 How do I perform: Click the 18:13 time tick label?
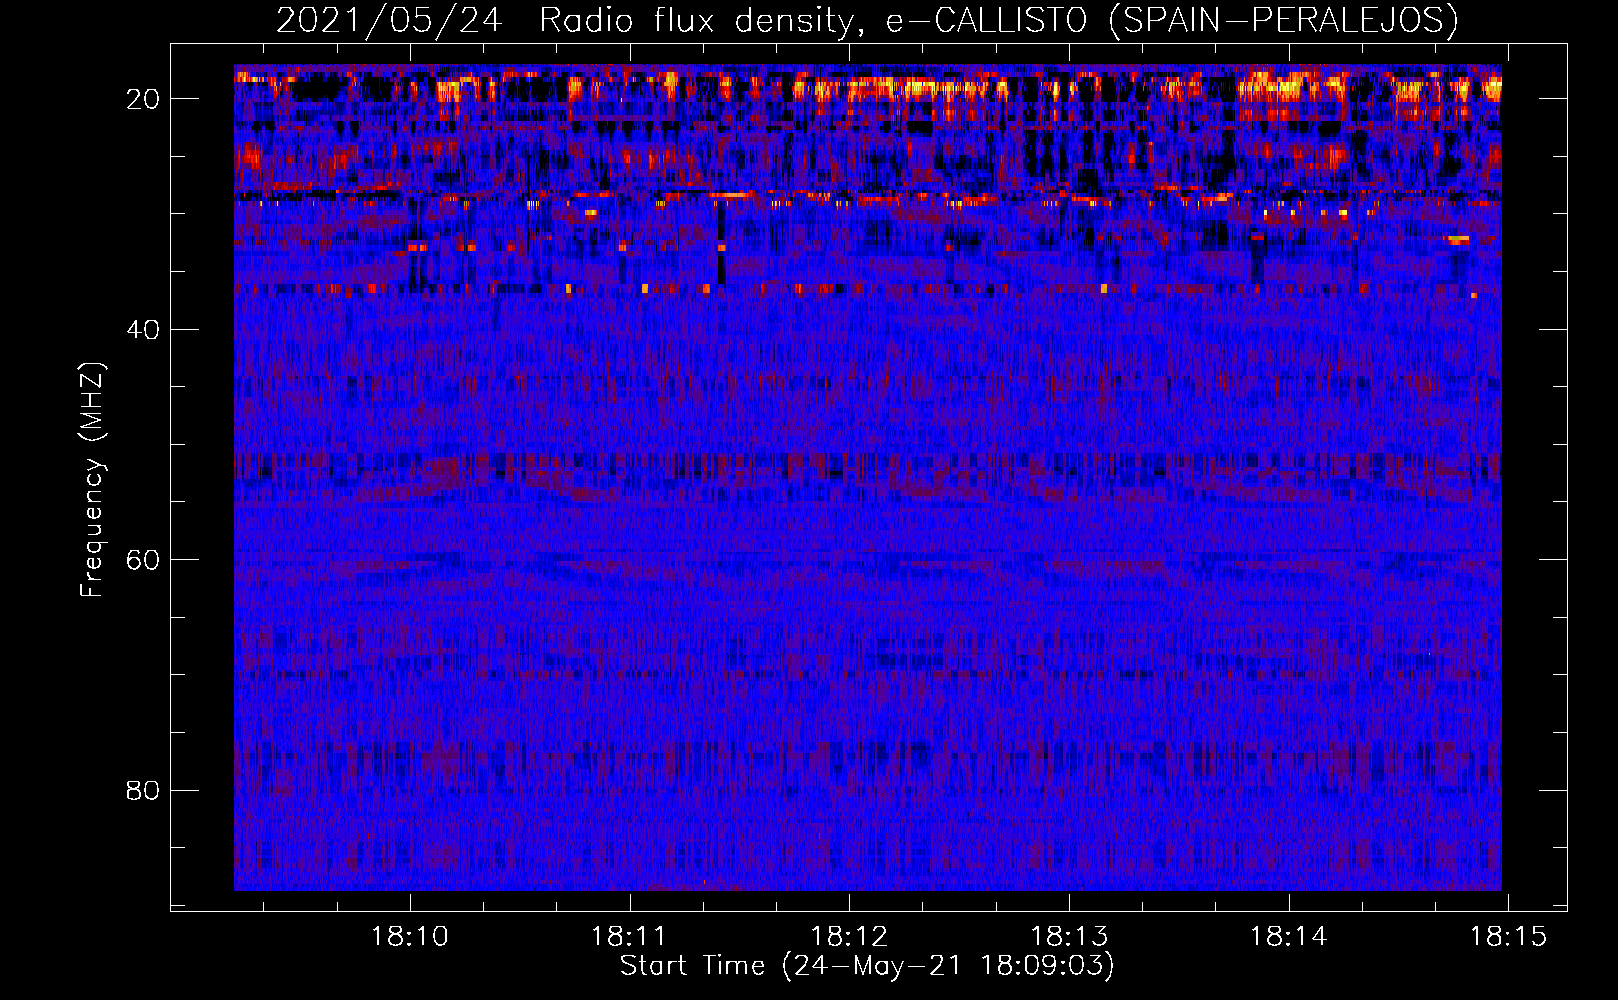click(1069, 936)
